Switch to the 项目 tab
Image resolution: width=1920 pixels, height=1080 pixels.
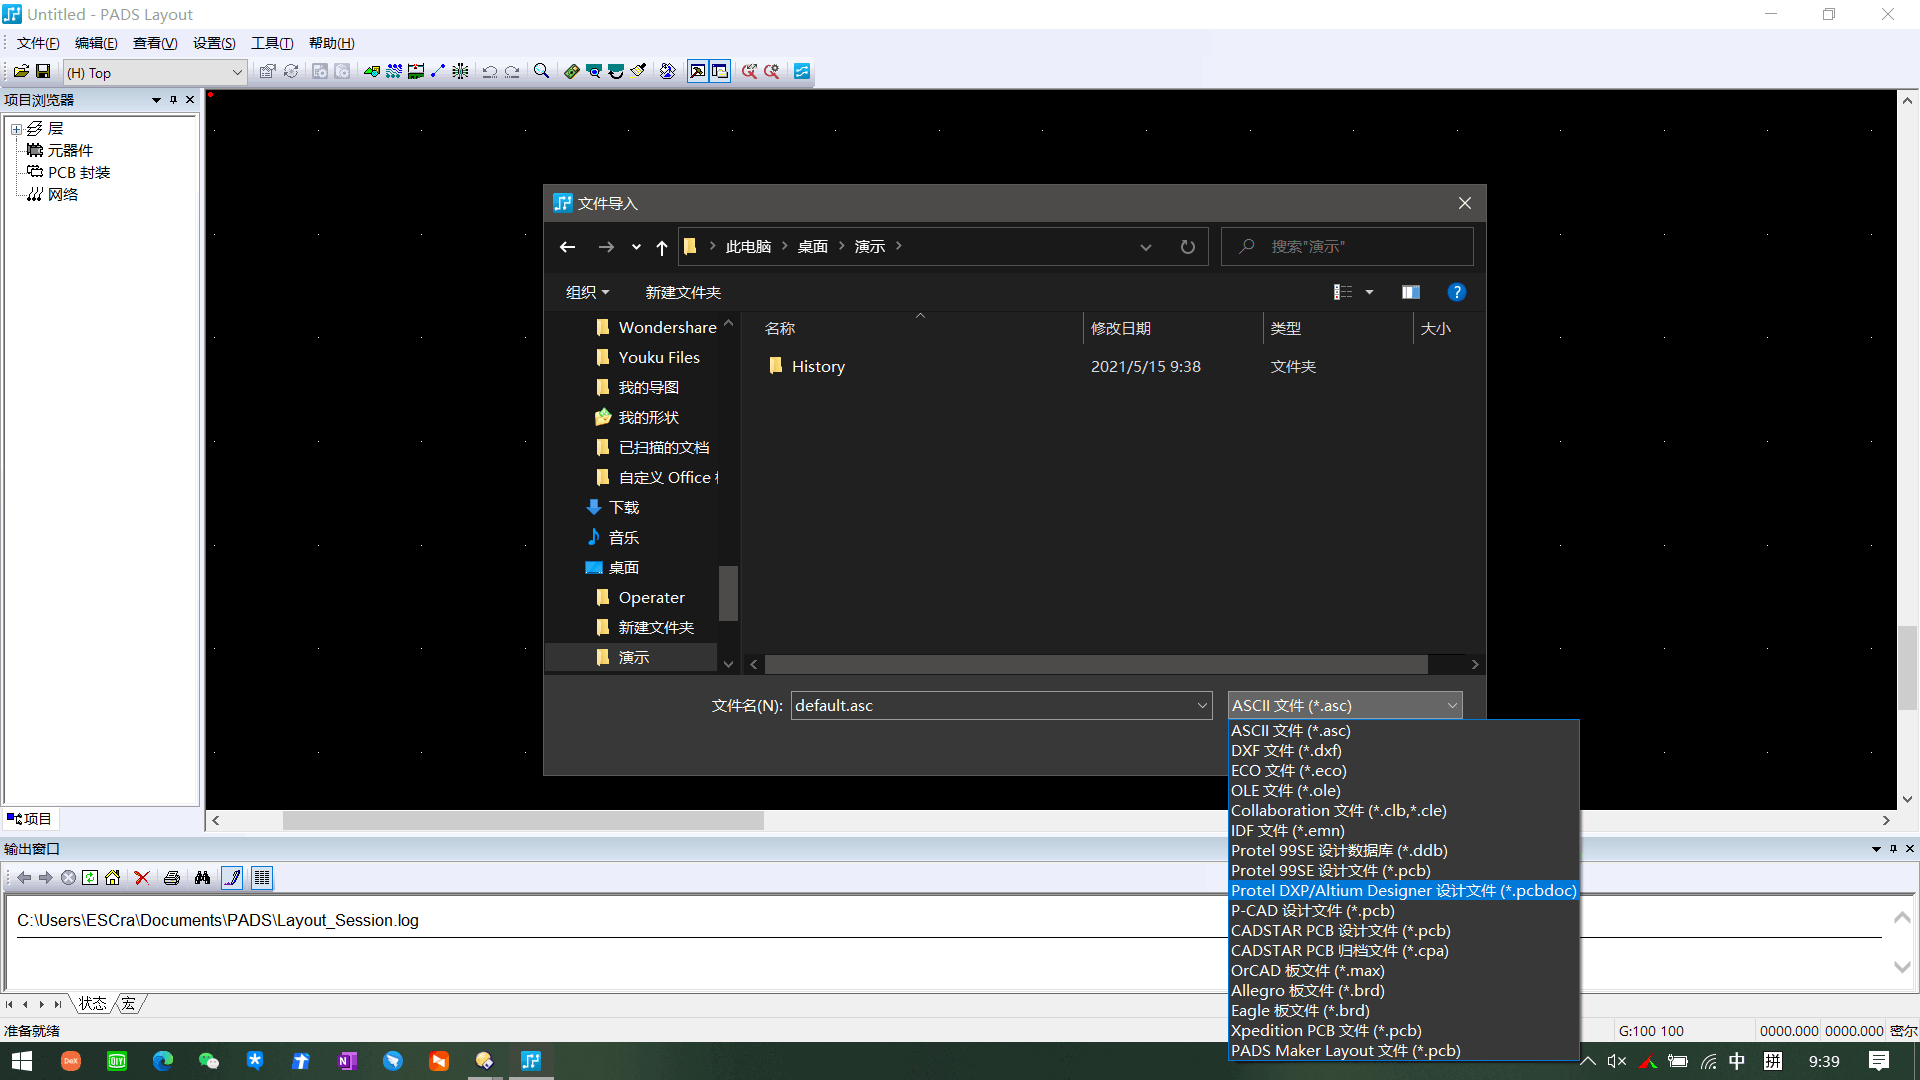30,819
